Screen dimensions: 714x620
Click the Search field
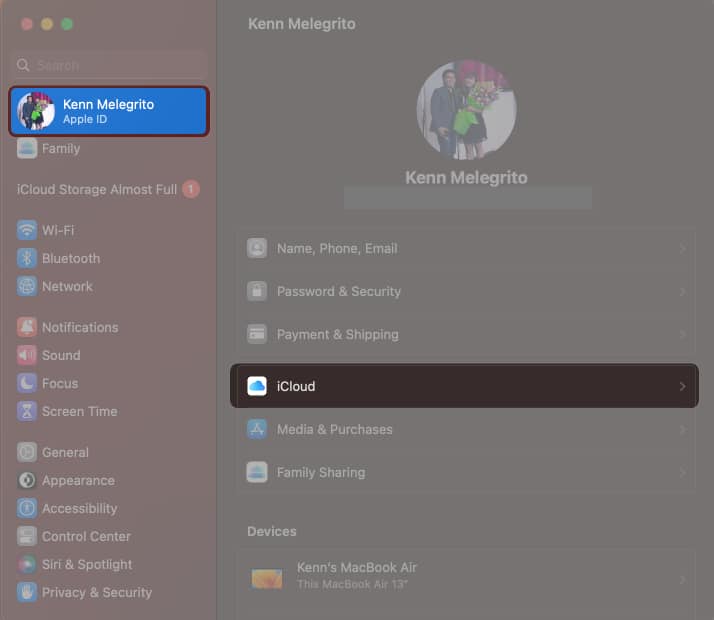[109, 65]
